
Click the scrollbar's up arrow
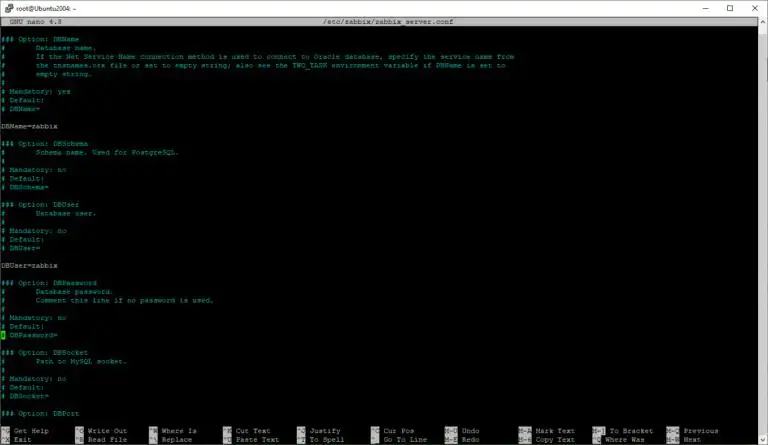[x=763, y=22]
